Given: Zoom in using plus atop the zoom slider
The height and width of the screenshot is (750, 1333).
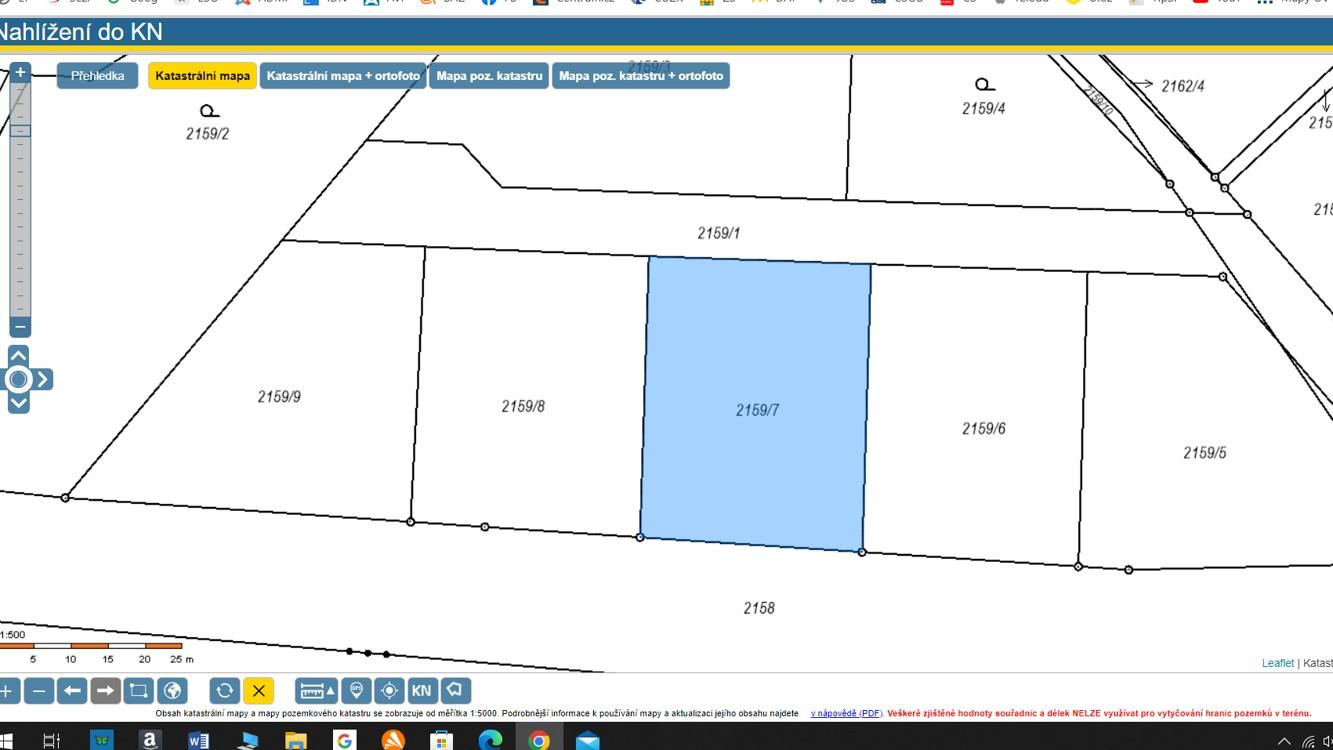Looking at the screenshot, I should [20, 72].
